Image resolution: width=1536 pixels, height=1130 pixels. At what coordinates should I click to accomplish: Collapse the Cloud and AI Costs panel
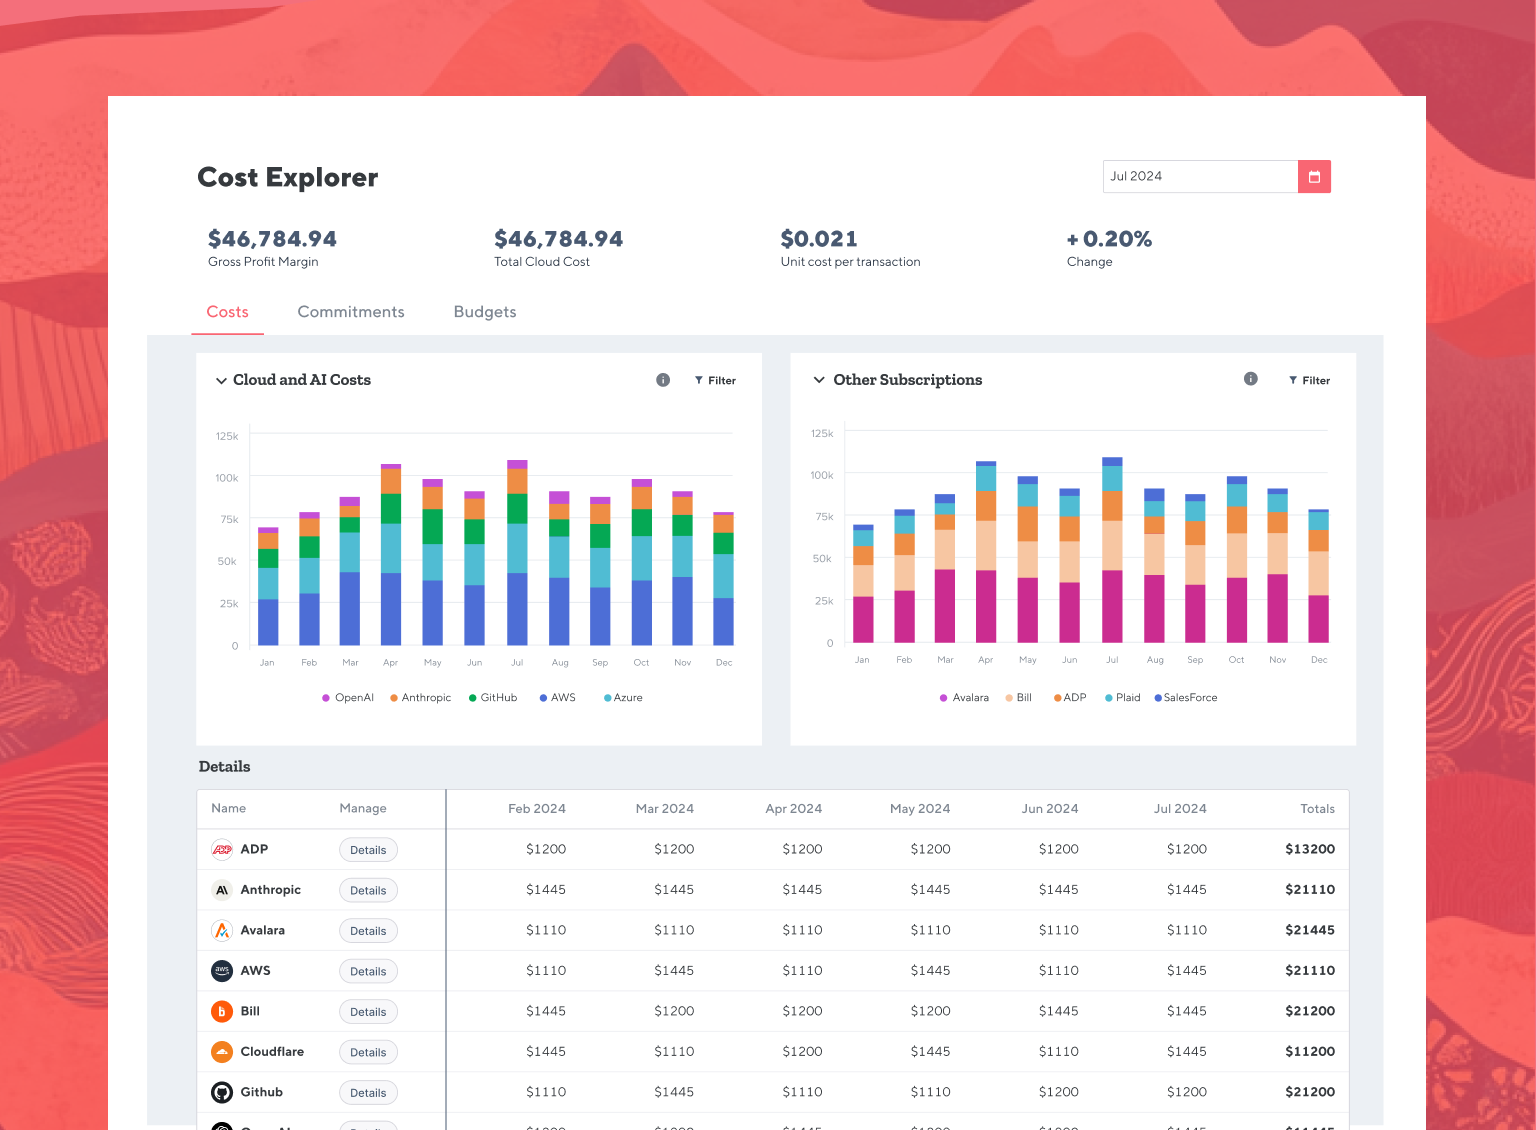221,381
